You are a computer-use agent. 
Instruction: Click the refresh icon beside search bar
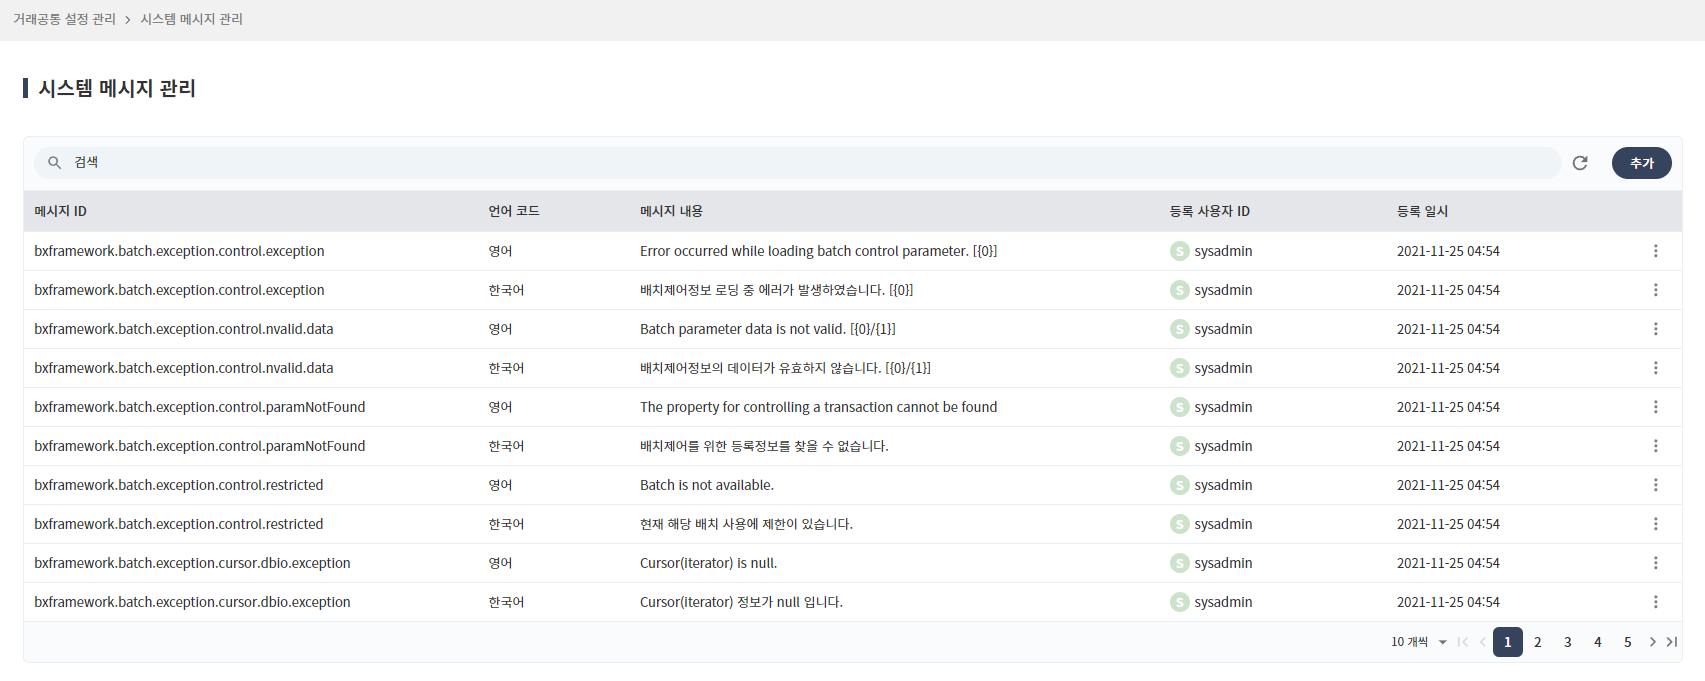[x=1580, y=163]
